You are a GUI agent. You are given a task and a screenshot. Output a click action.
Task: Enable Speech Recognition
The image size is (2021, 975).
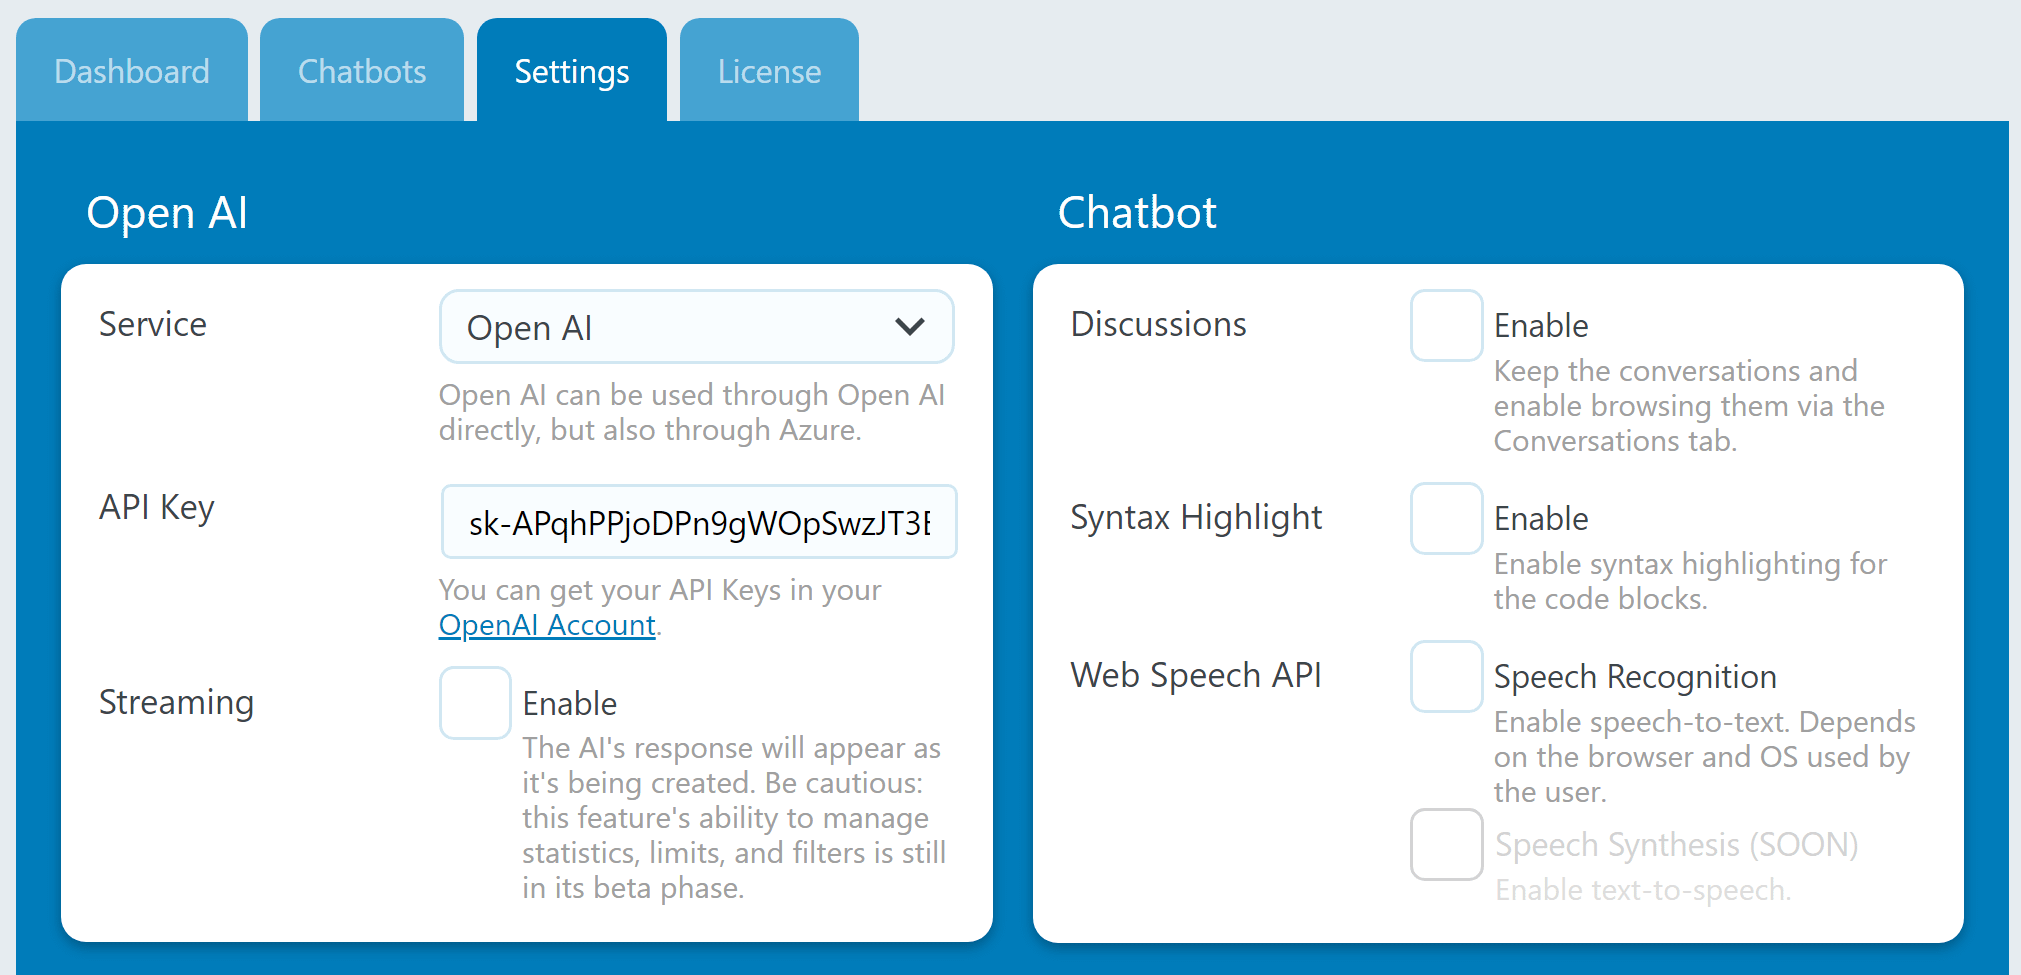click(x=1446, y=676)
